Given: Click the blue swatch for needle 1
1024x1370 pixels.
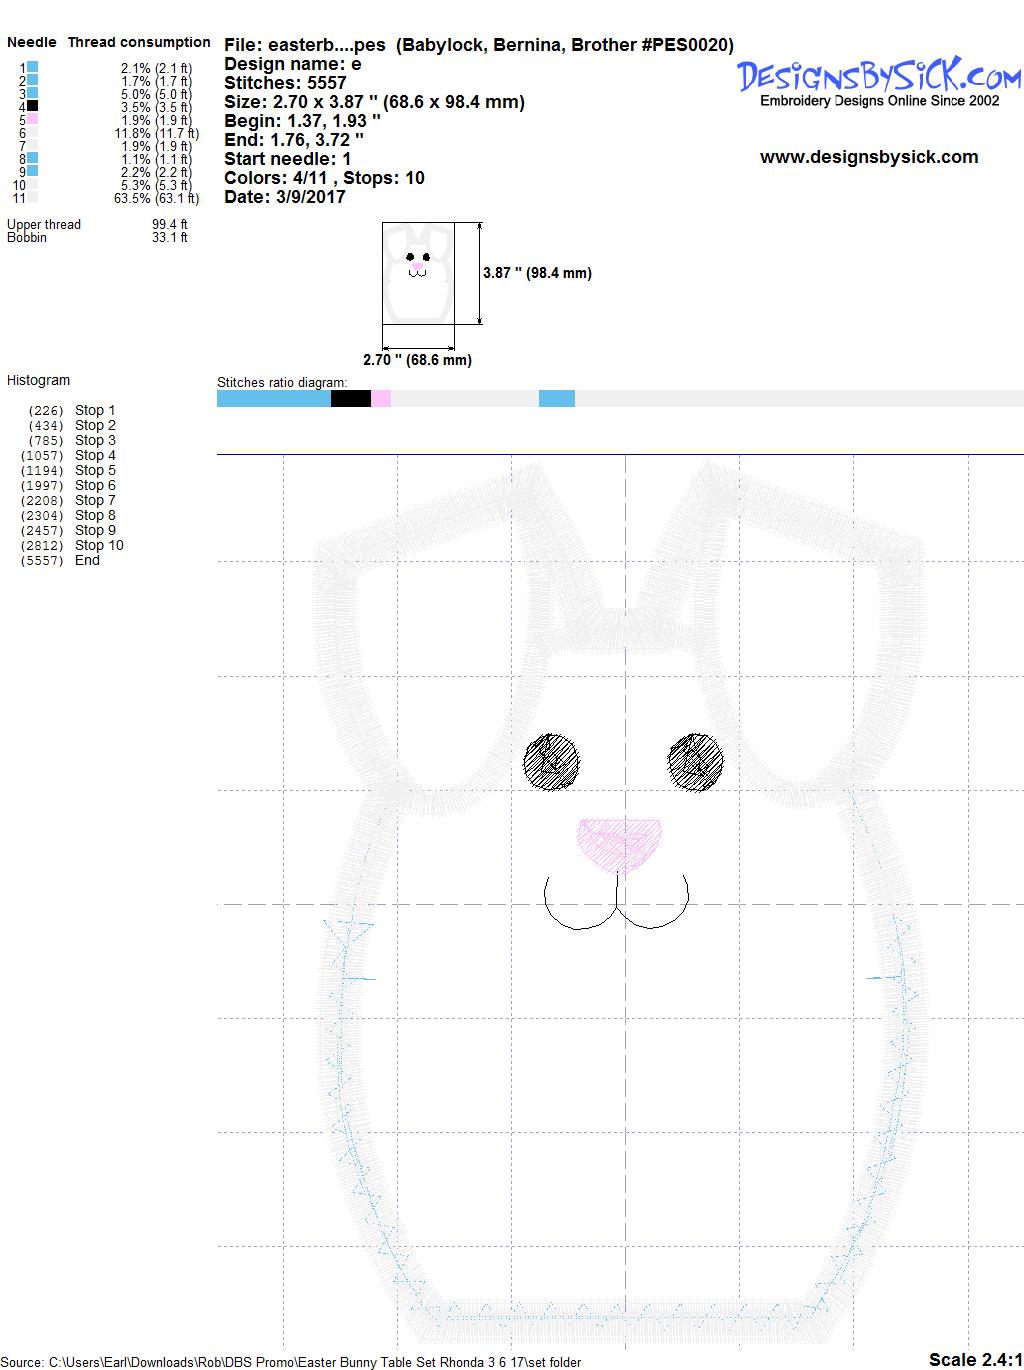Looking at the screenshot, I should (x=33, y=67).
